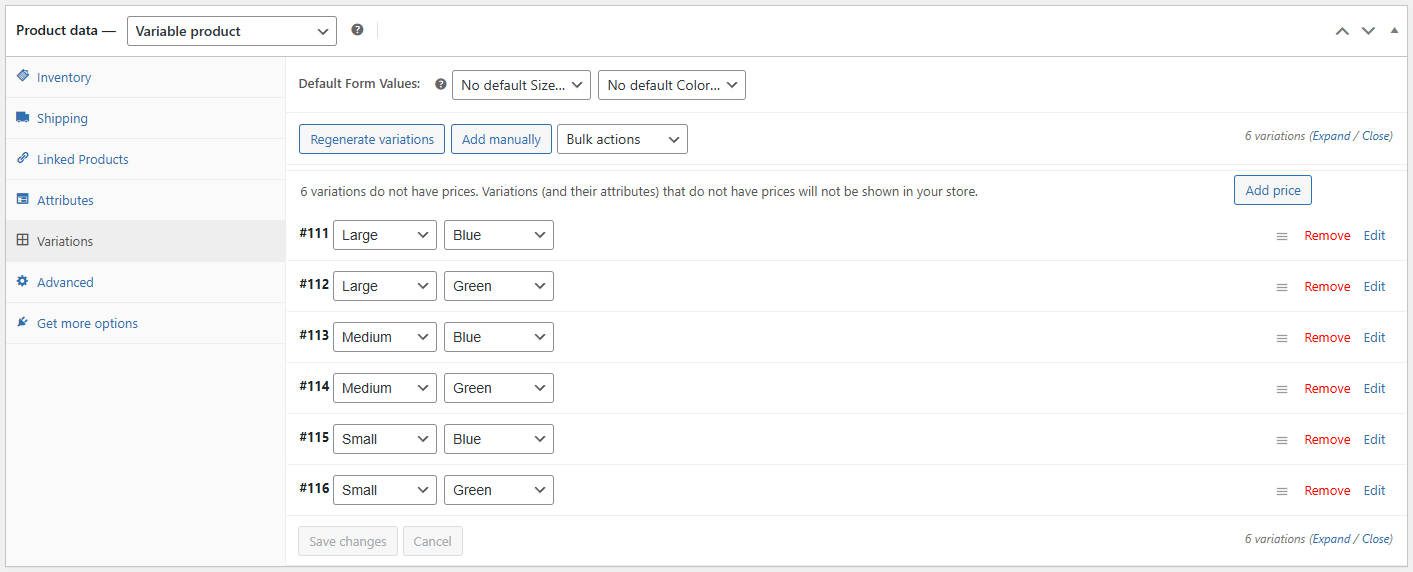This screenshot has height=572, width=1413.
Task: Open the Inventory tab
Action: tap(145, 77)
